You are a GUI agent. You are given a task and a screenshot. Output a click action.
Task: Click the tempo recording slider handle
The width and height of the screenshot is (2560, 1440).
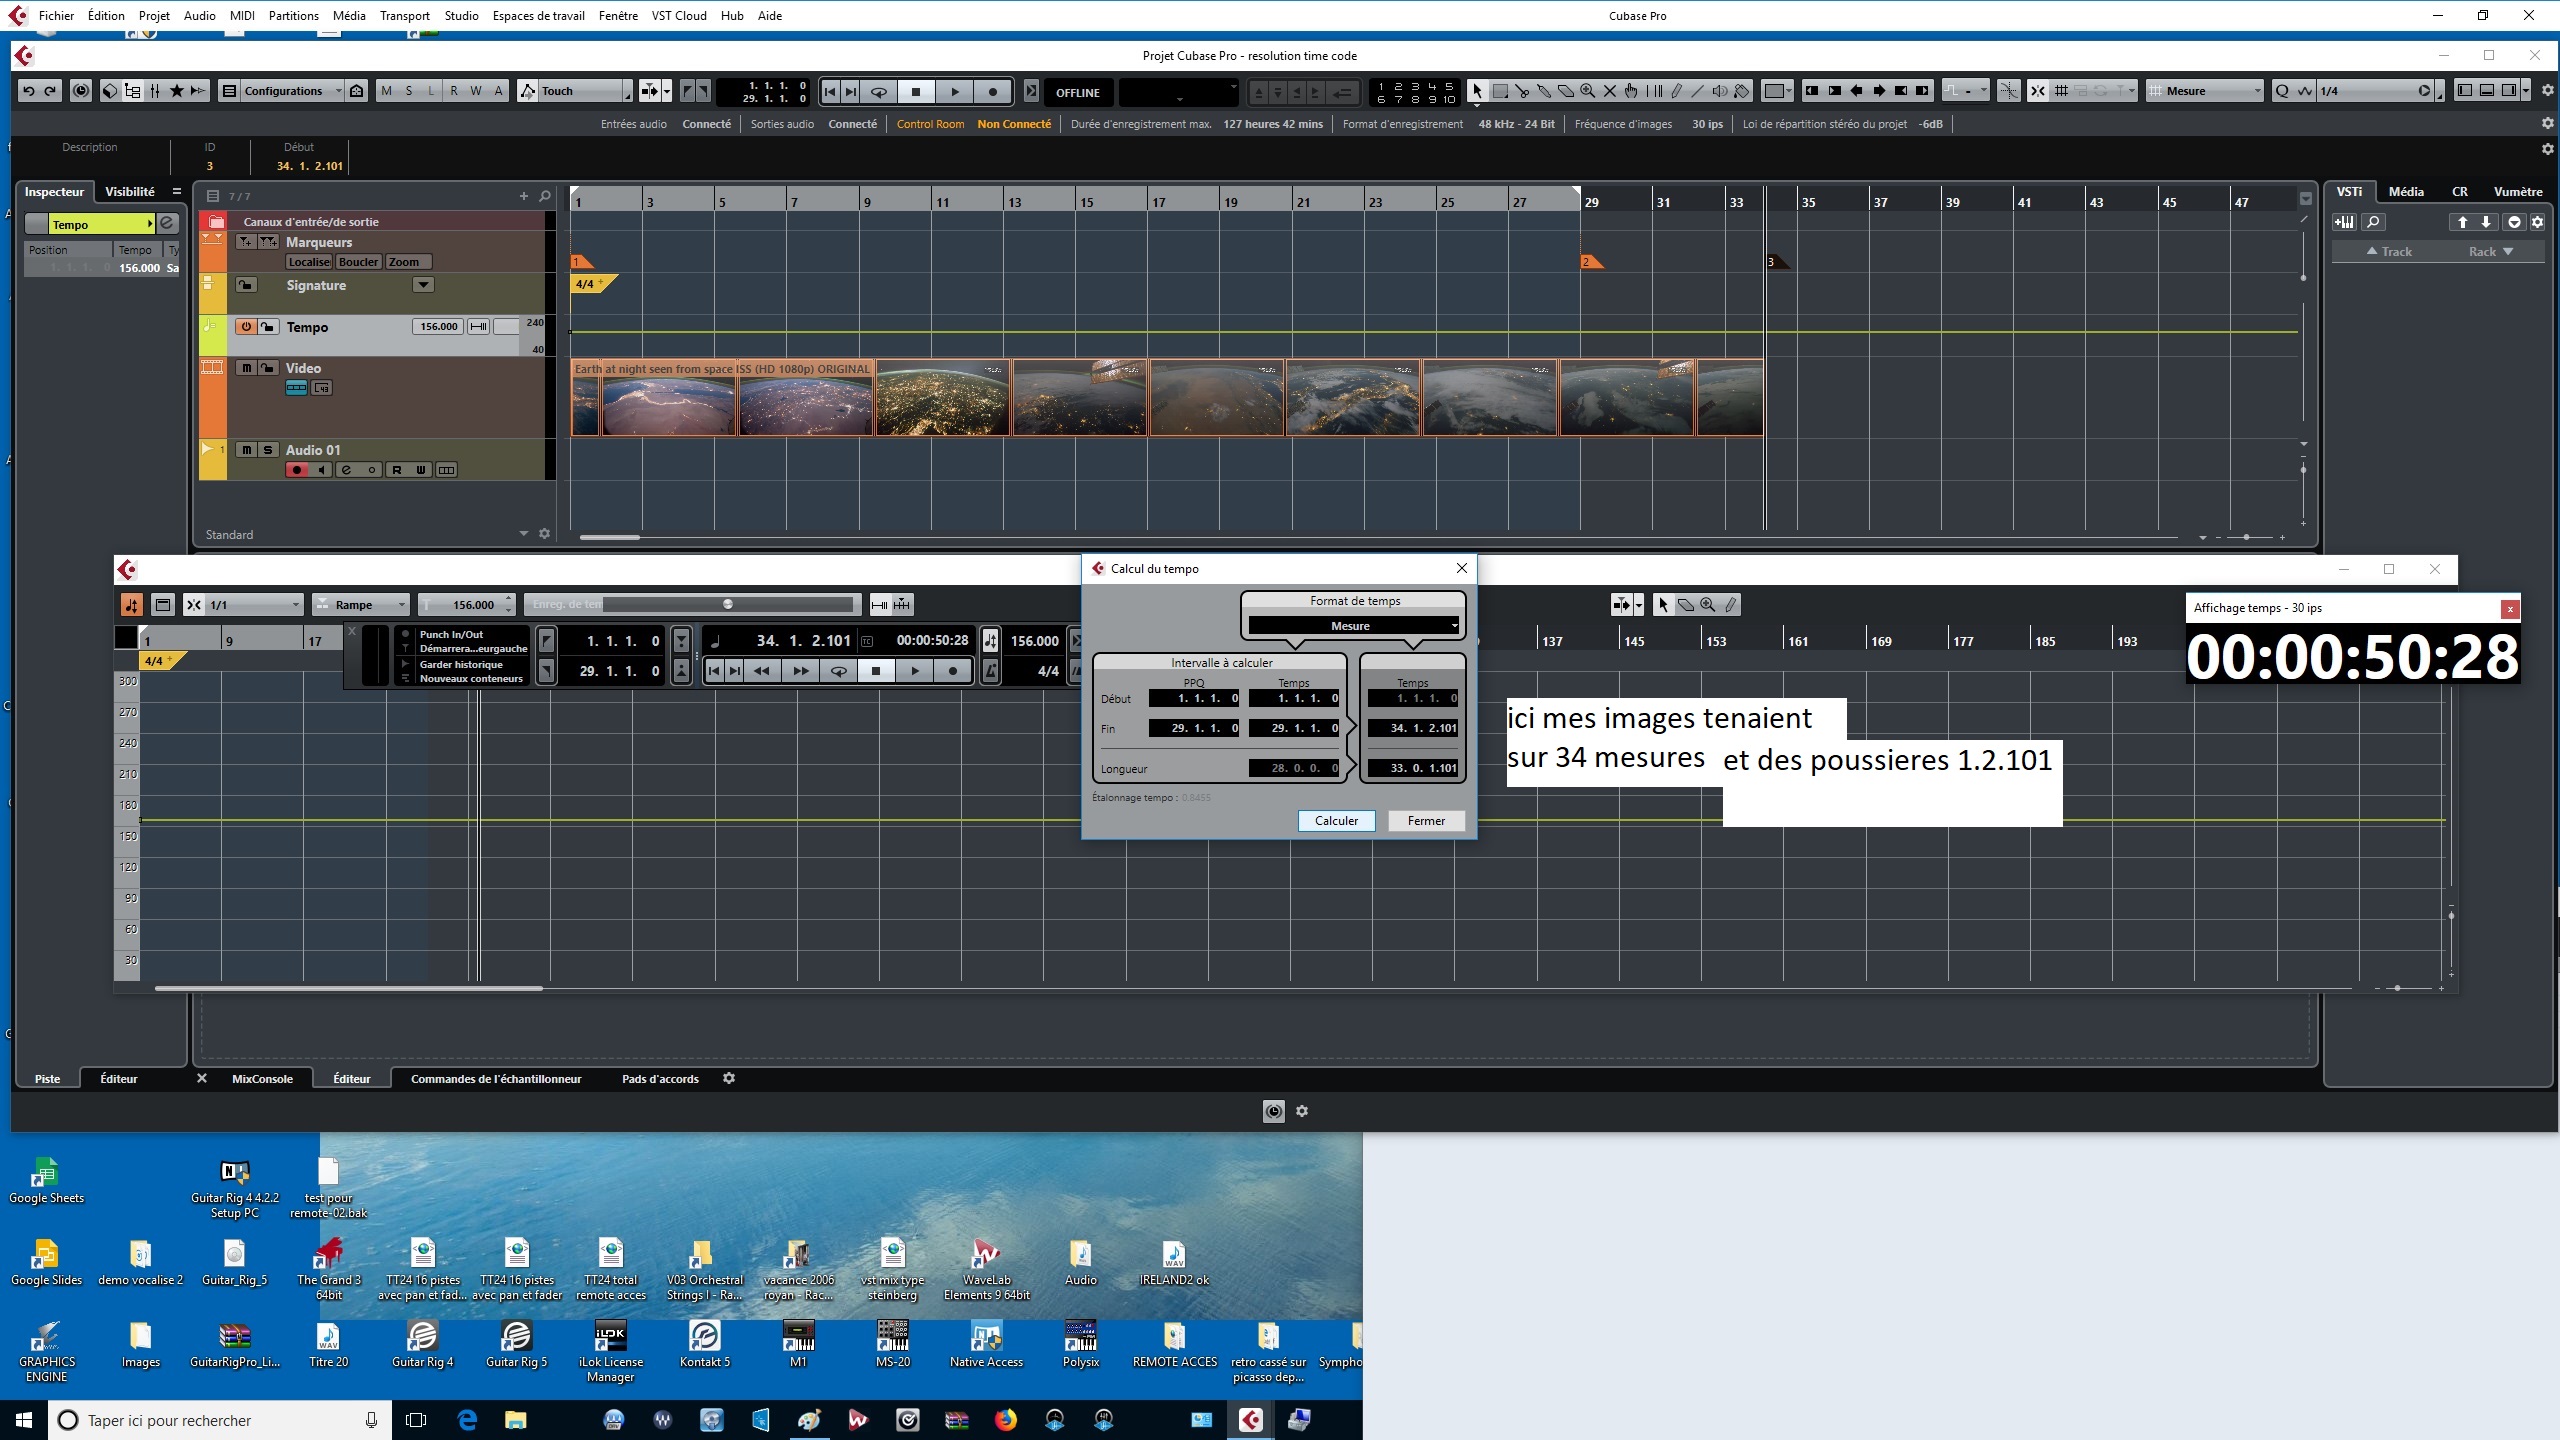point(728,604)
